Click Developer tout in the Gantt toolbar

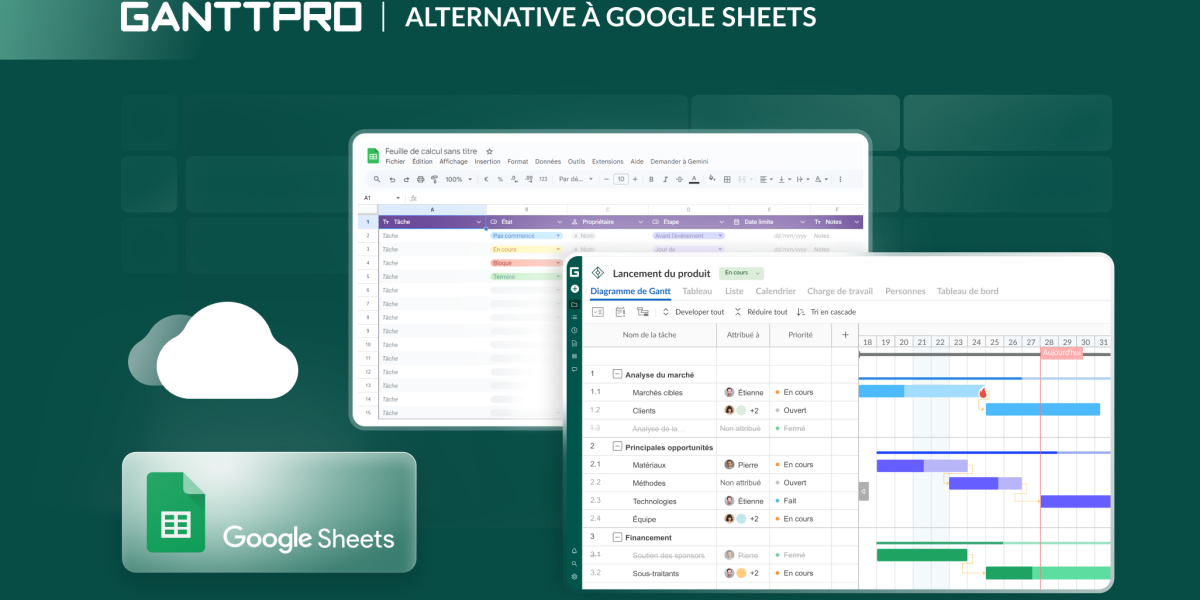pyautogui.click(x=700, y=312)
